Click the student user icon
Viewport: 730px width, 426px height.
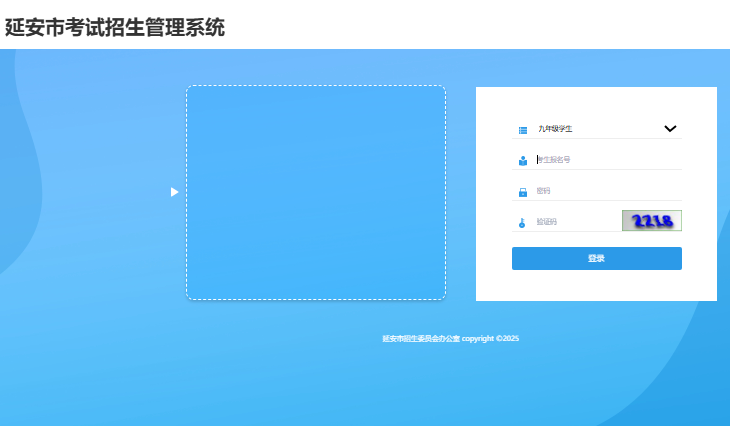tap(523, 160)
